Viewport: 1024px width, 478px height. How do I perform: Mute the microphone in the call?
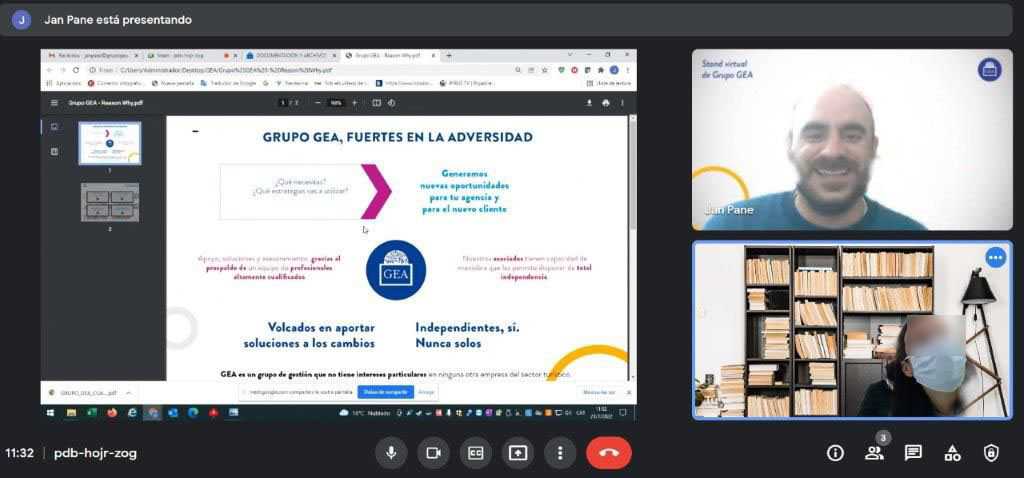(x=391, y=453)
